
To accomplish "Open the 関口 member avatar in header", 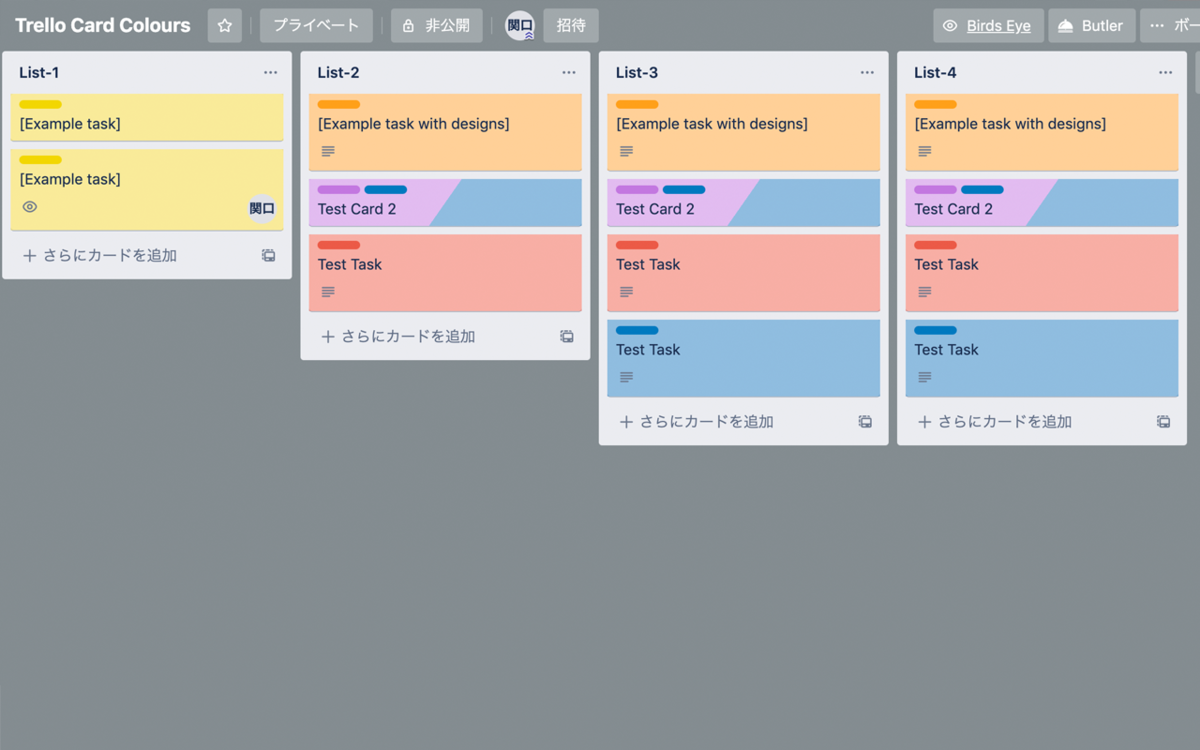I will [x=520, y=26].
